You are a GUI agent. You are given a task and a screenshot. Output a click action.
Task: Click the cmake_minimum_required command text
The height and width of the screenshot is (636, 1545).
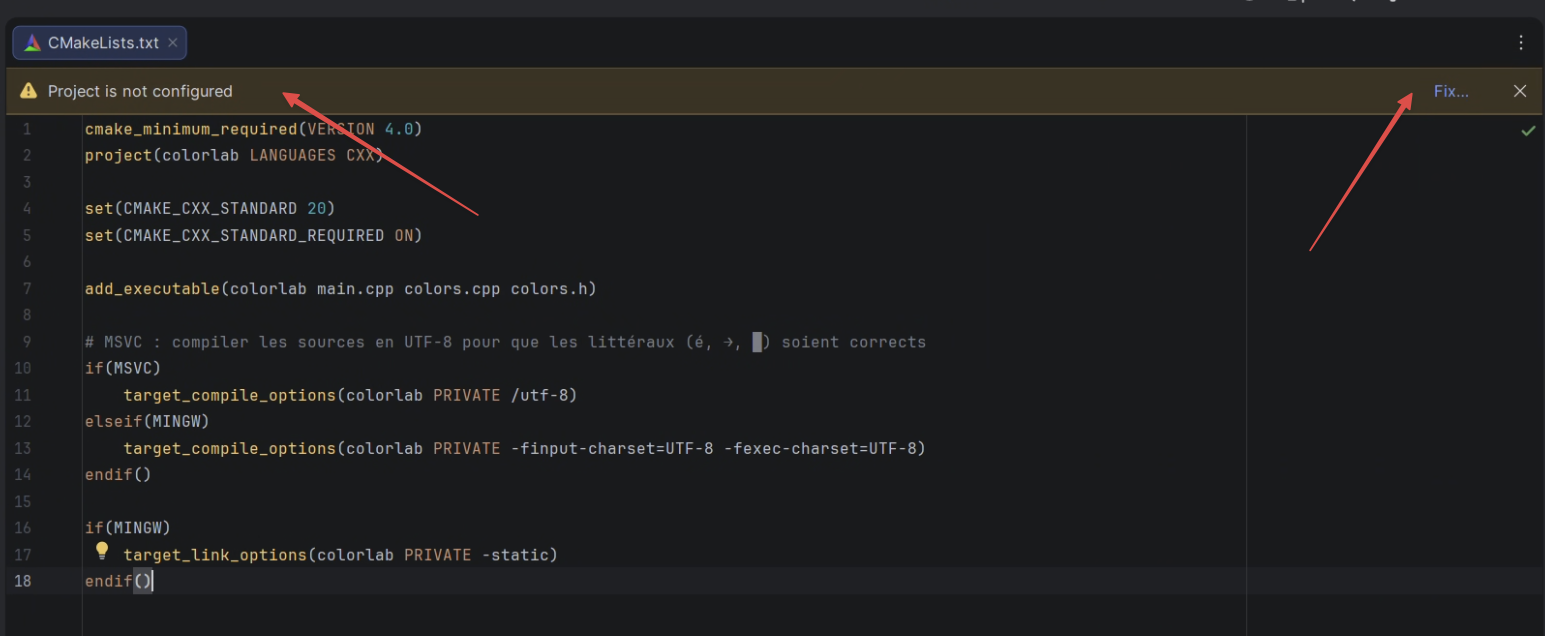(191, 129)
